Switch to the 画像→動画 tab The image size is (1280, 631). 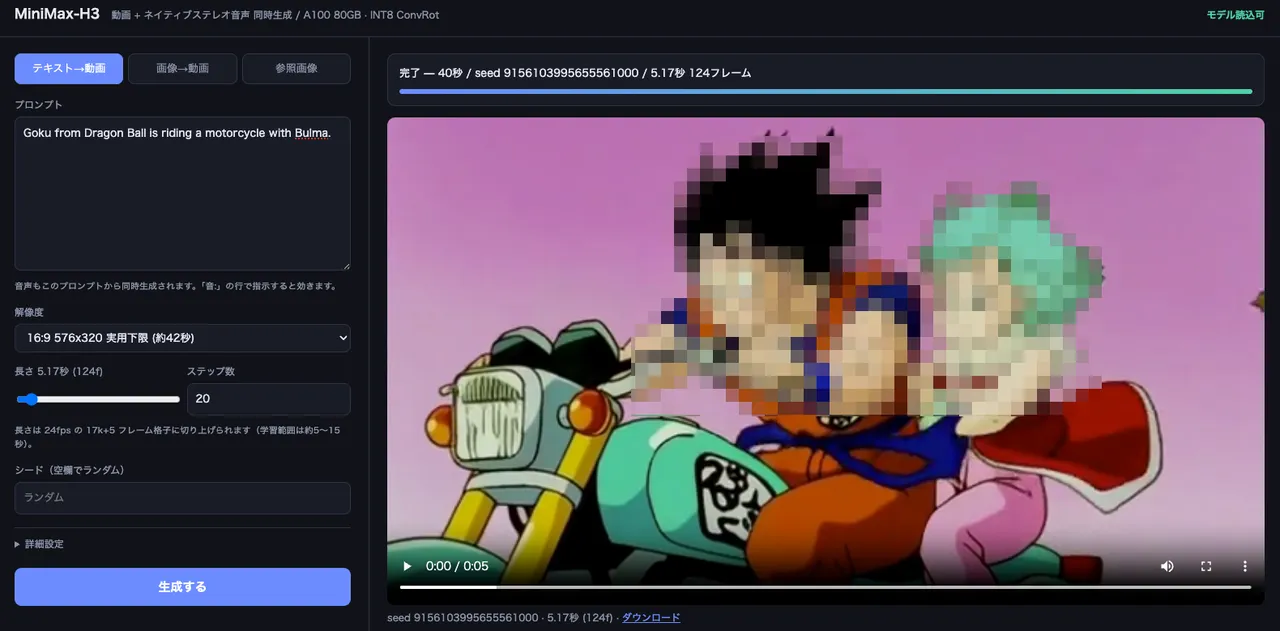coord(183,69)
